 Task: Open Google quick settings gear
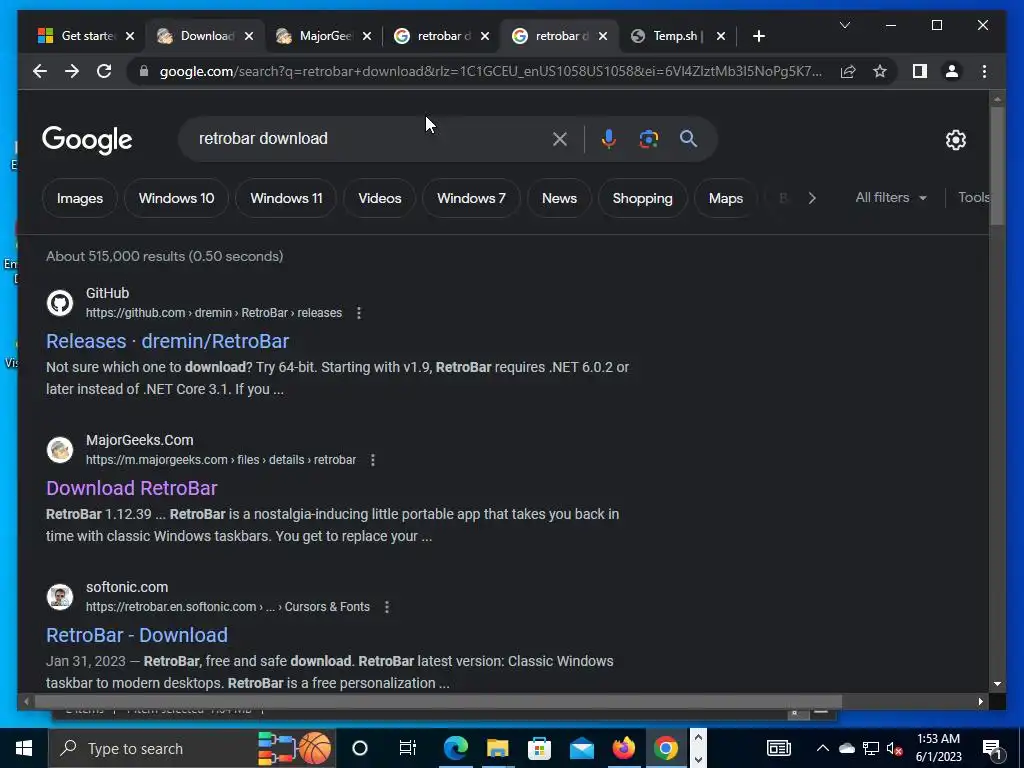(955, 140)
